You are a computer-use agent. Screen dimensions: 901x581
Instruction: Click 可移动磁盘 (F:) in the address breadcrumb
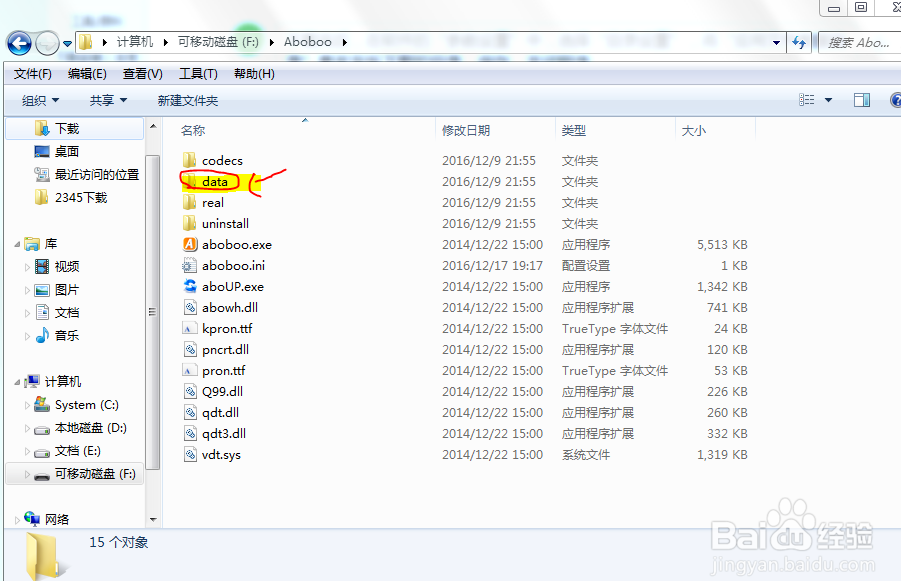(218, 42)
